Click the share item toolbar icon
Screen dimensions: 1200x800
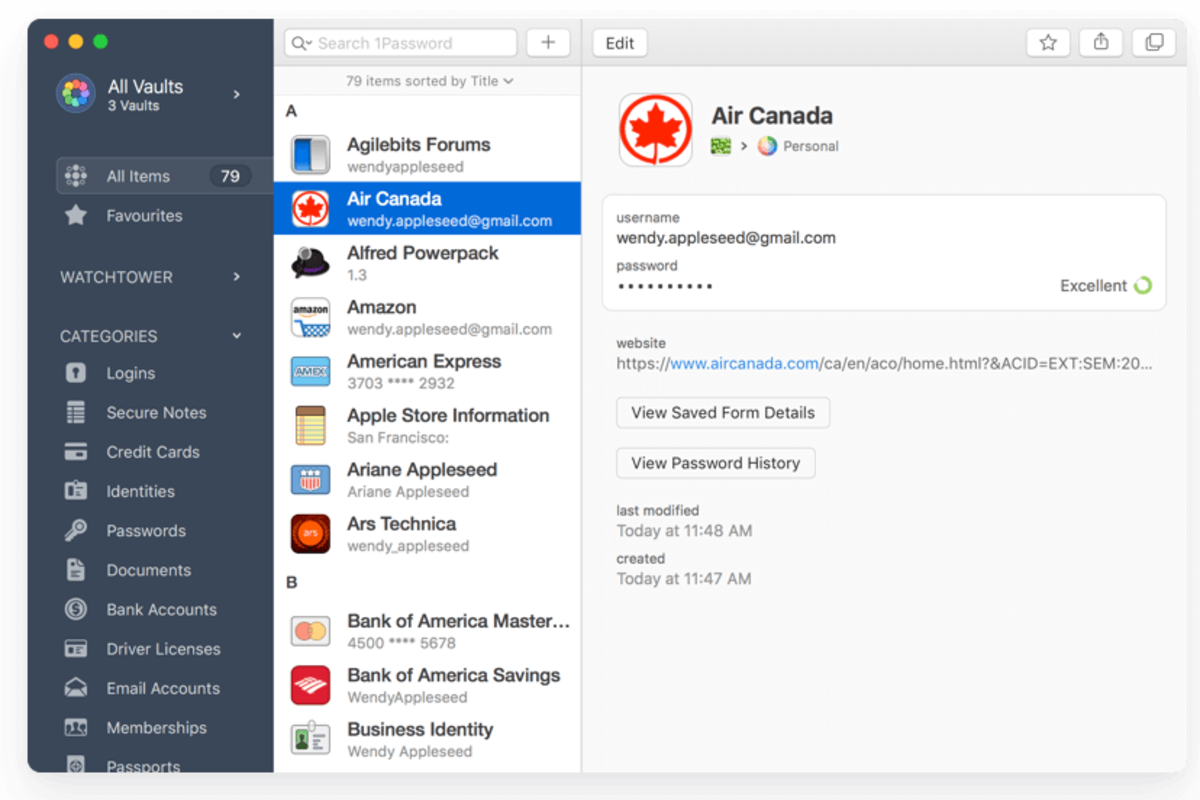[x=1101, y=43]
